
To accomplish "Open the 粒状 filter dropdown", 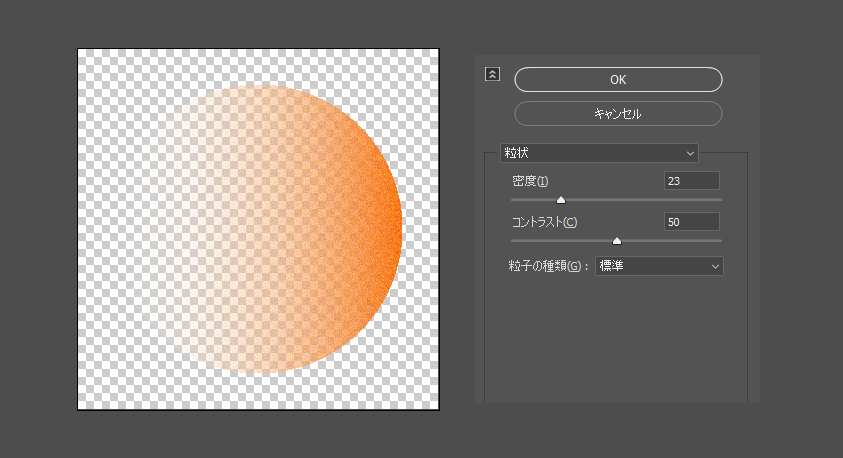I will [x=599, y=153].
